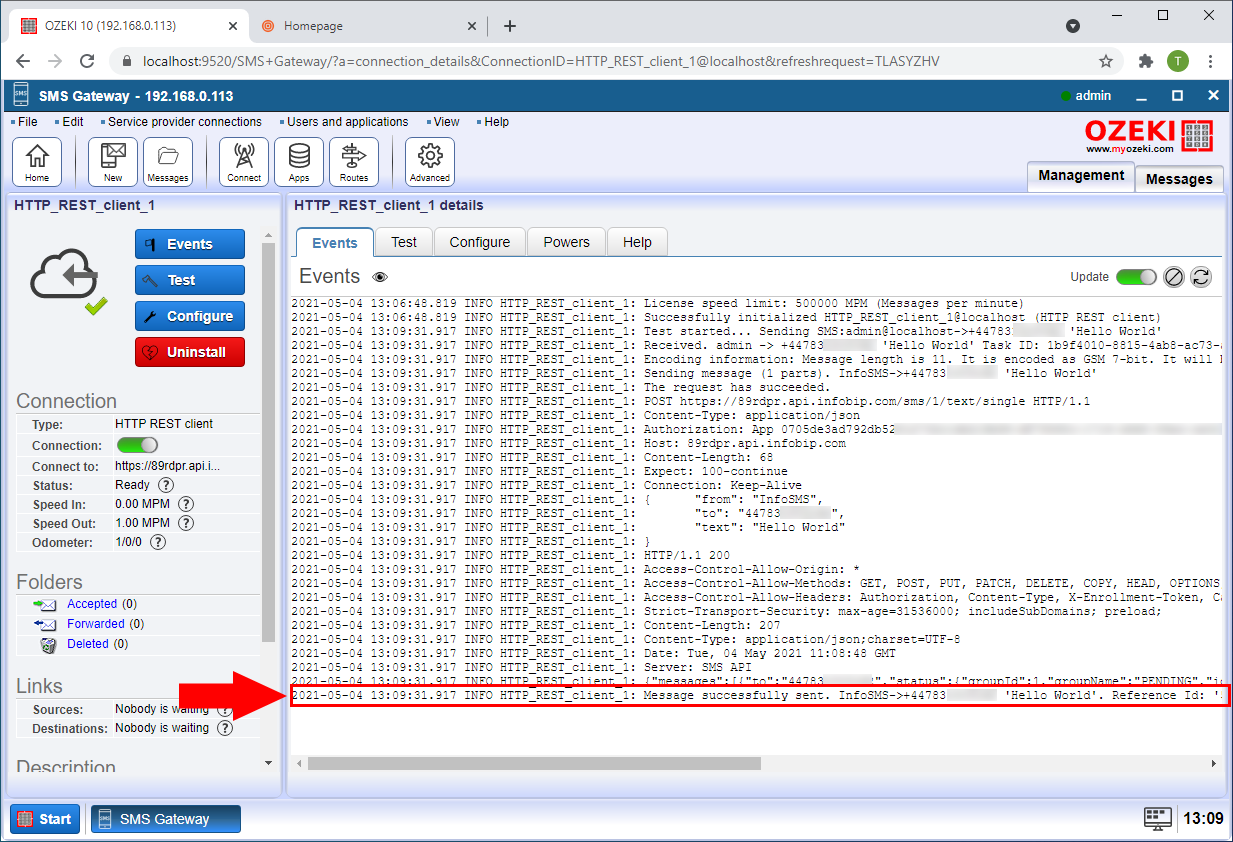Open the View menu
This screenshot has height=842, width=1233.
446,122
